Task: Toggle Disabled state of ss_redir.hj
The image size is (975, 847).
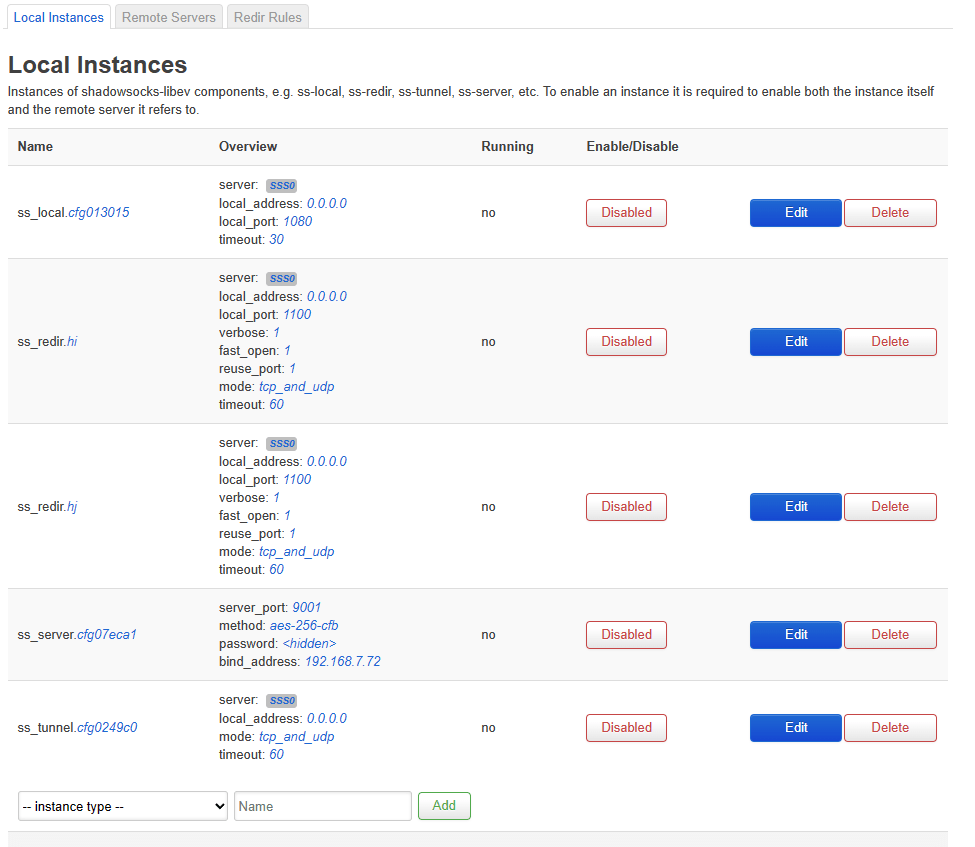Action: pyautogui.click(x=626, y=507)
